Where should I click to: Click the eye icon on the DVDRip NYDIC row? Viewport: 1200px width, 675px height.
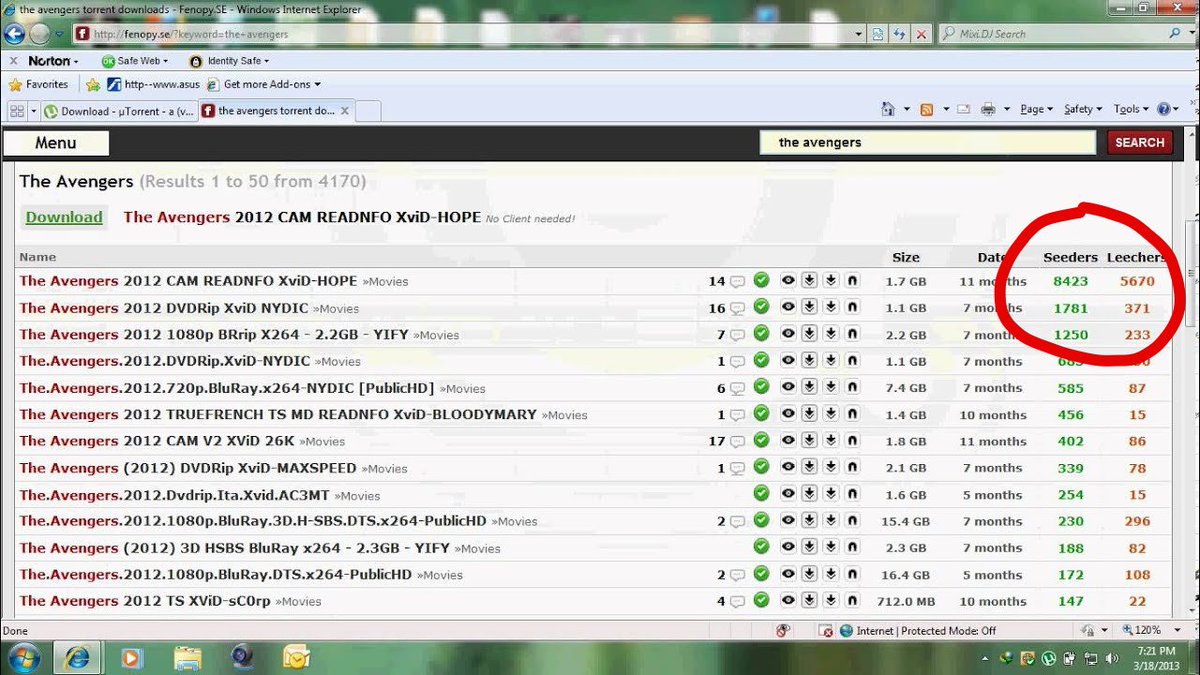[788, 308]
